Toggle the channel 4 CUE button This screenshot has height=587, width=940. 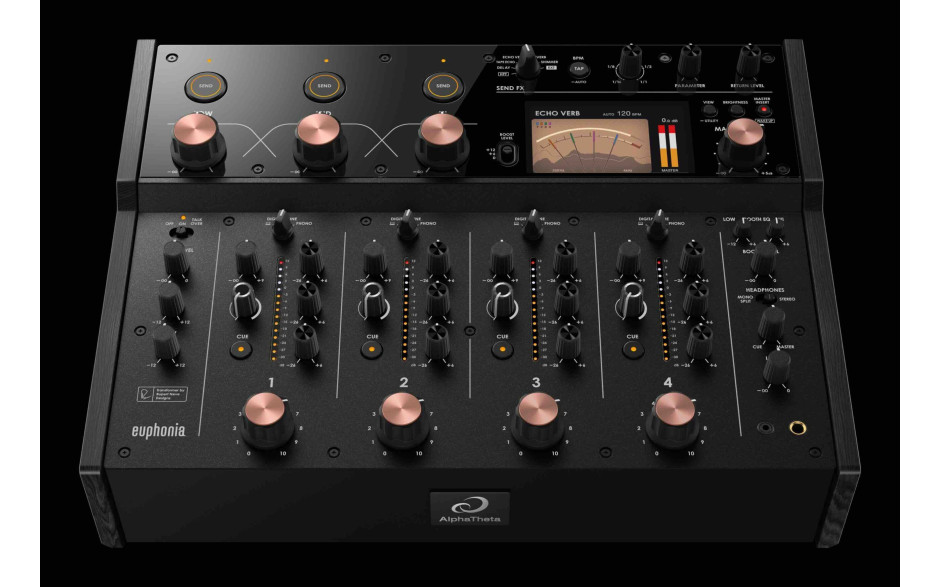[632, 349]
